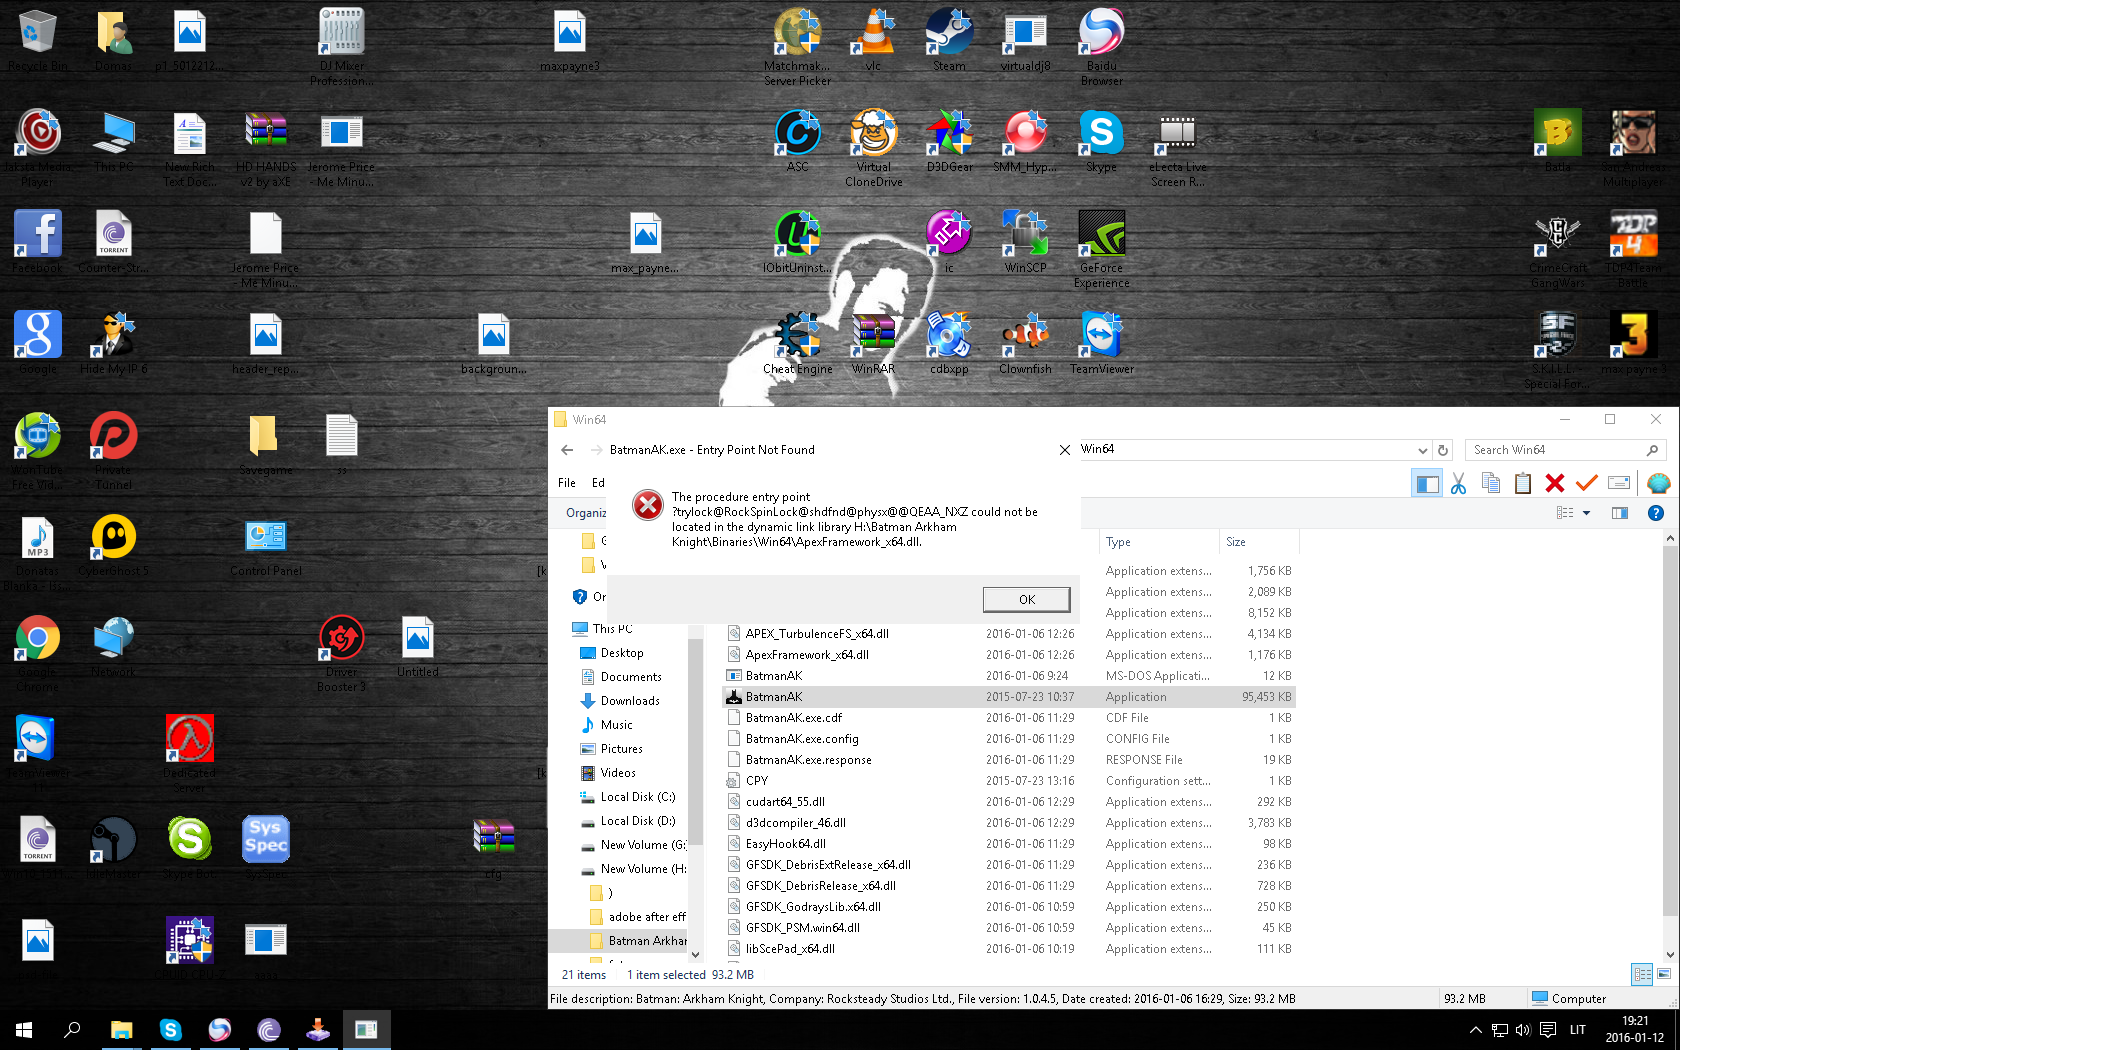
Task: Toggle the preview pane button
Action: click(1620, 513)
